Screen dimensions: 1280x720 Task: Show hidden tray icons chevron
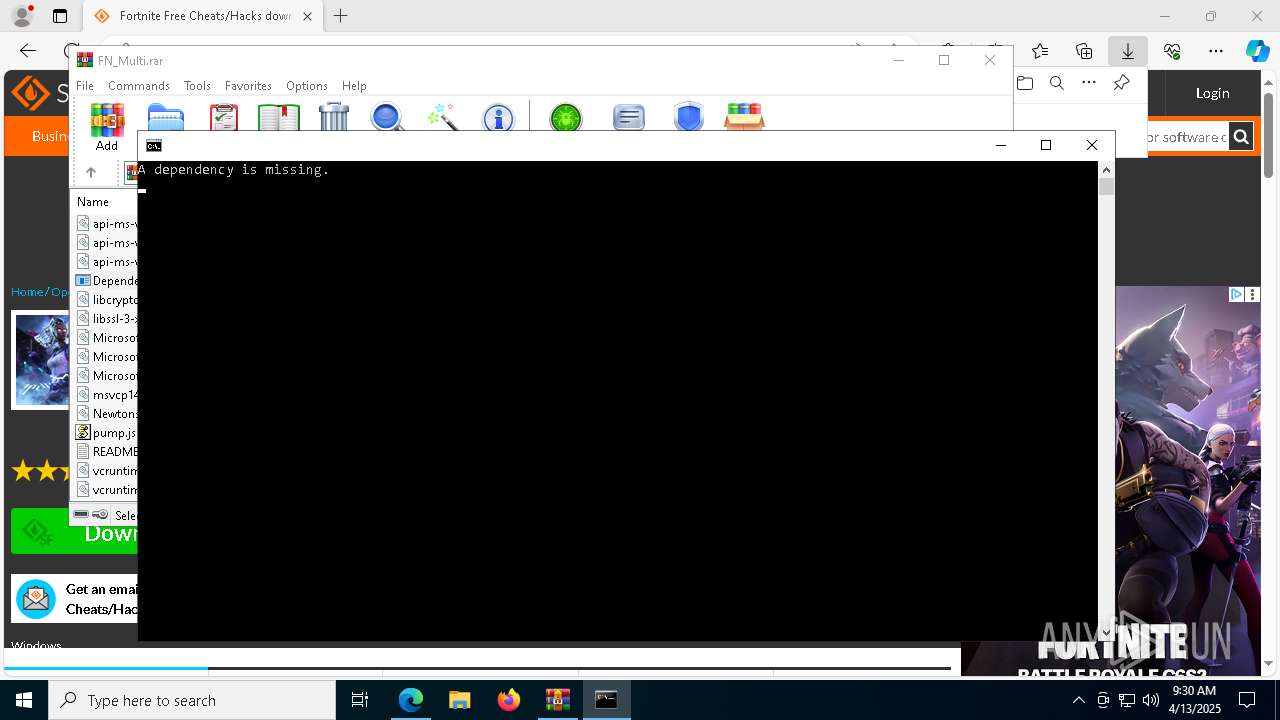pos(1078,700)
